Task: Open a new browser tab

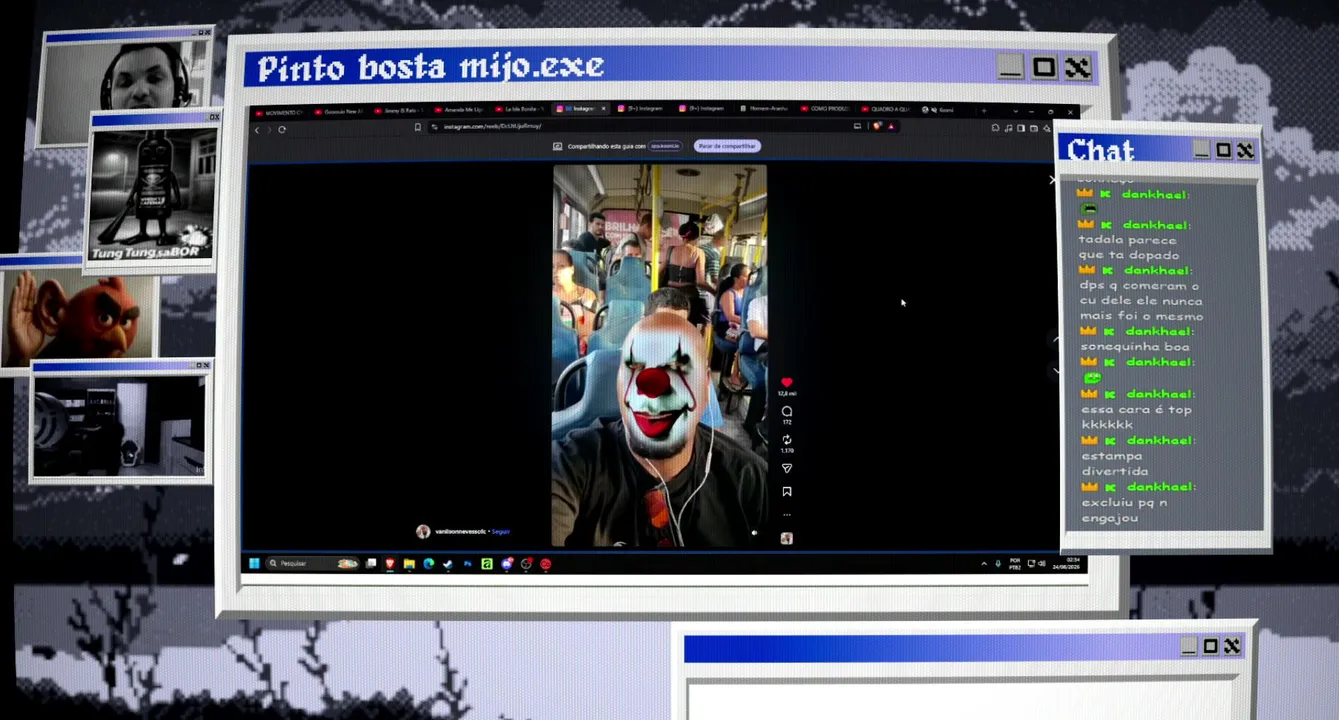Action: coord(983,110)
